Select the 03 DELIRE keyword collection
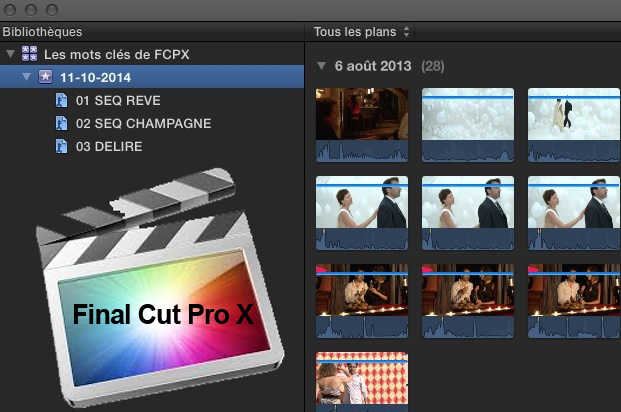 tap(109, 147)
